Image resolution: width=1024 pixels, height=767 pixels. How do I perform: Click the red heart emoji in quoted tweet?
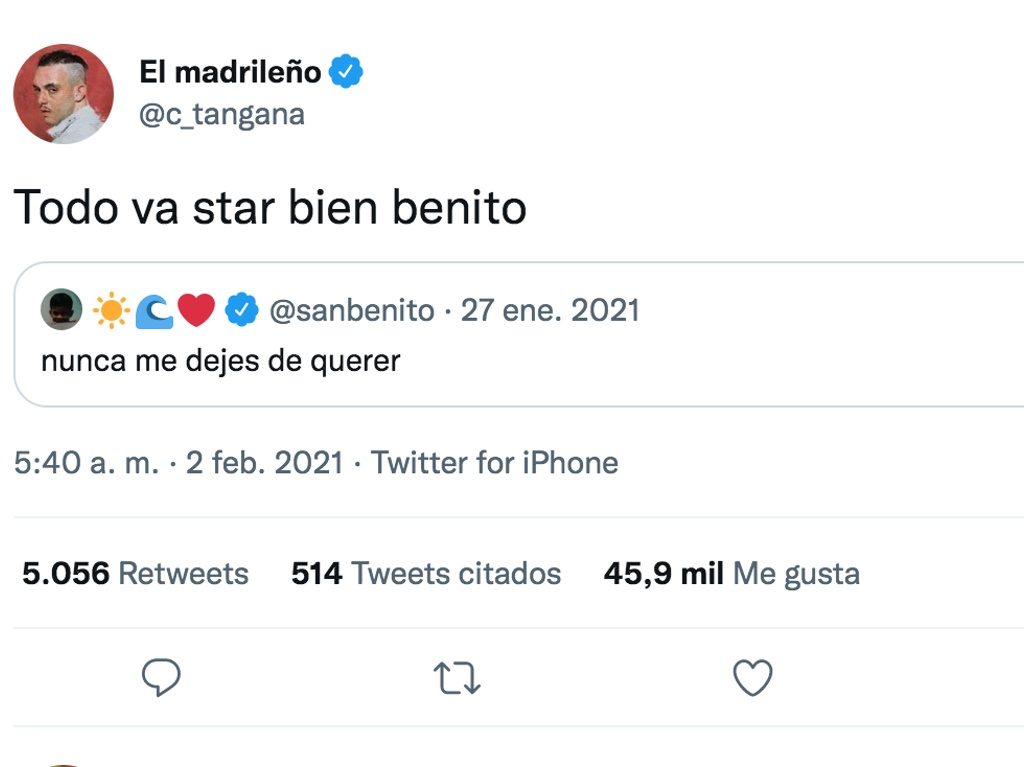[197, 310]
